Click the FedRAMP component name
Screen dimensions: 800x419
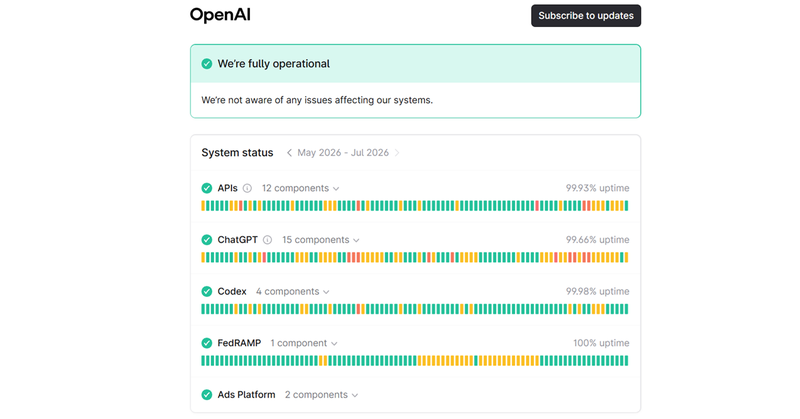coord(239,343)
